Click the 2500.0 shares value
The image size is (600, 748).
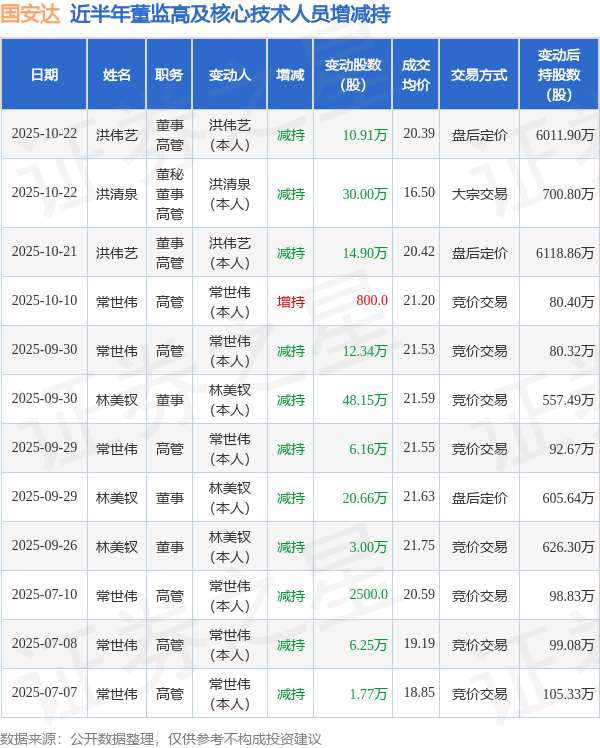369,595
